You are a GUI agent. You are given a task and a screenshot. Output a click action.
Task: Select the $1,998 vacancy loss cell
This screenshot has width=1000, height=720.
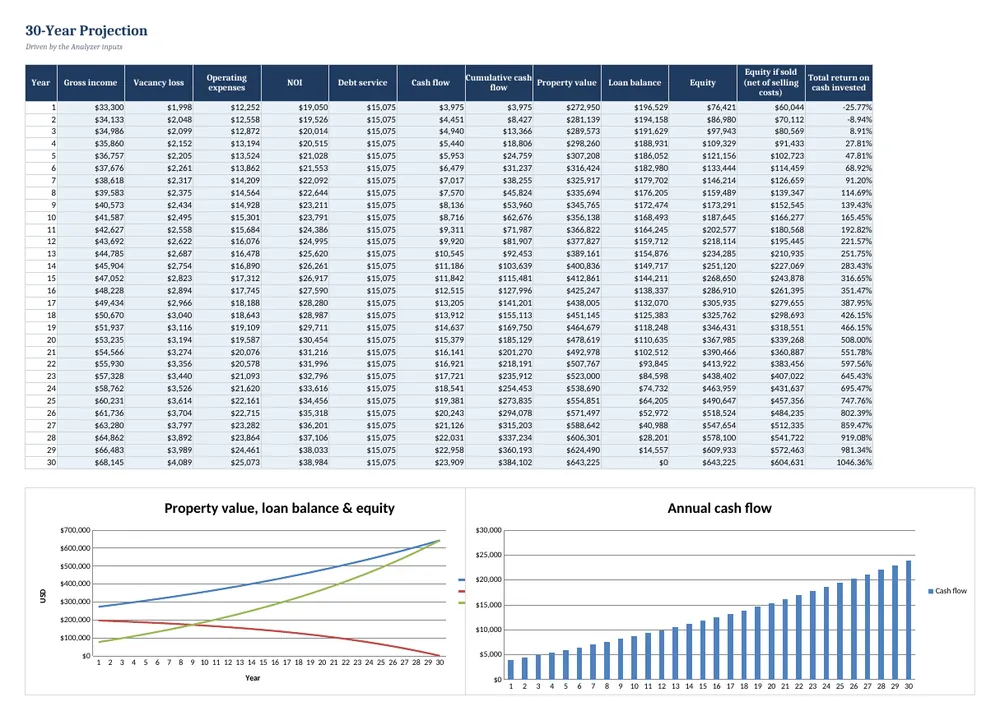pyautogui.click(x=159, y=107)
